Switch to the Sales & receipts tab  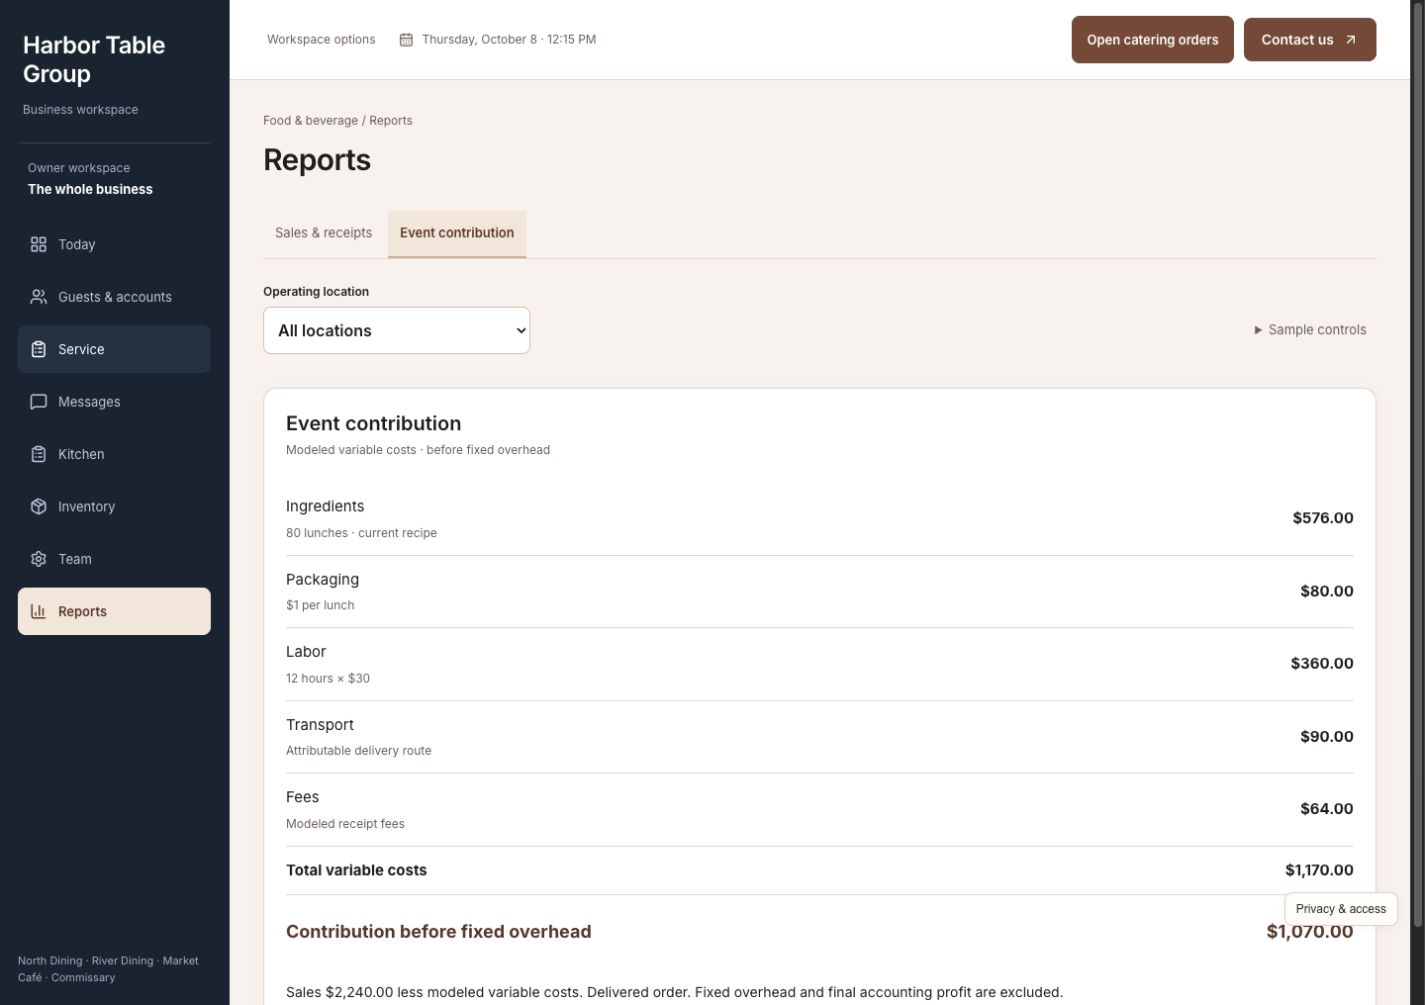pyautogui.click(x=323, y=233)
